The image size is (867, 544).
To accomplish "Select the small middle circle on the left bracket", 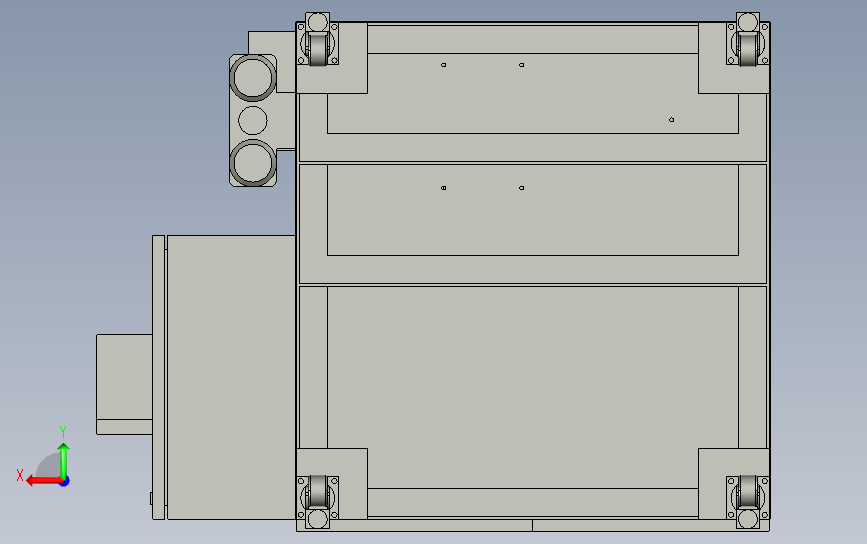I will tap(253, 121).
